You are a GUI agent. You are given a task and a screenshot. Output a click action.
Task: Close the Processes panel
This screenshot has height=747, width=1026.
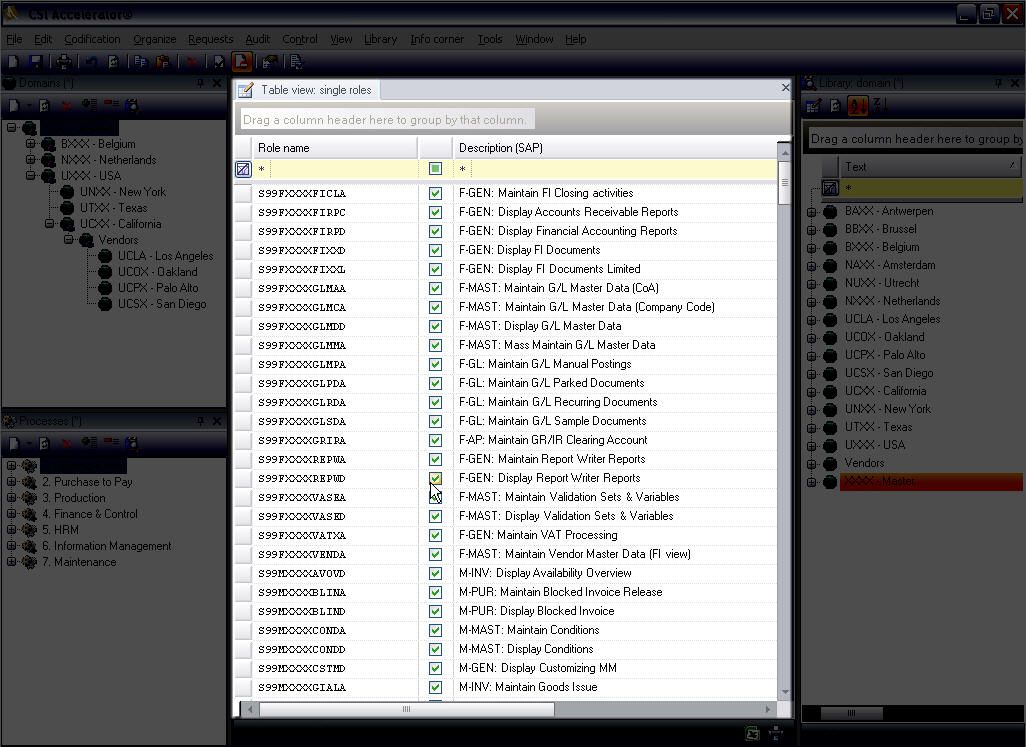click(x=217, y=421)
